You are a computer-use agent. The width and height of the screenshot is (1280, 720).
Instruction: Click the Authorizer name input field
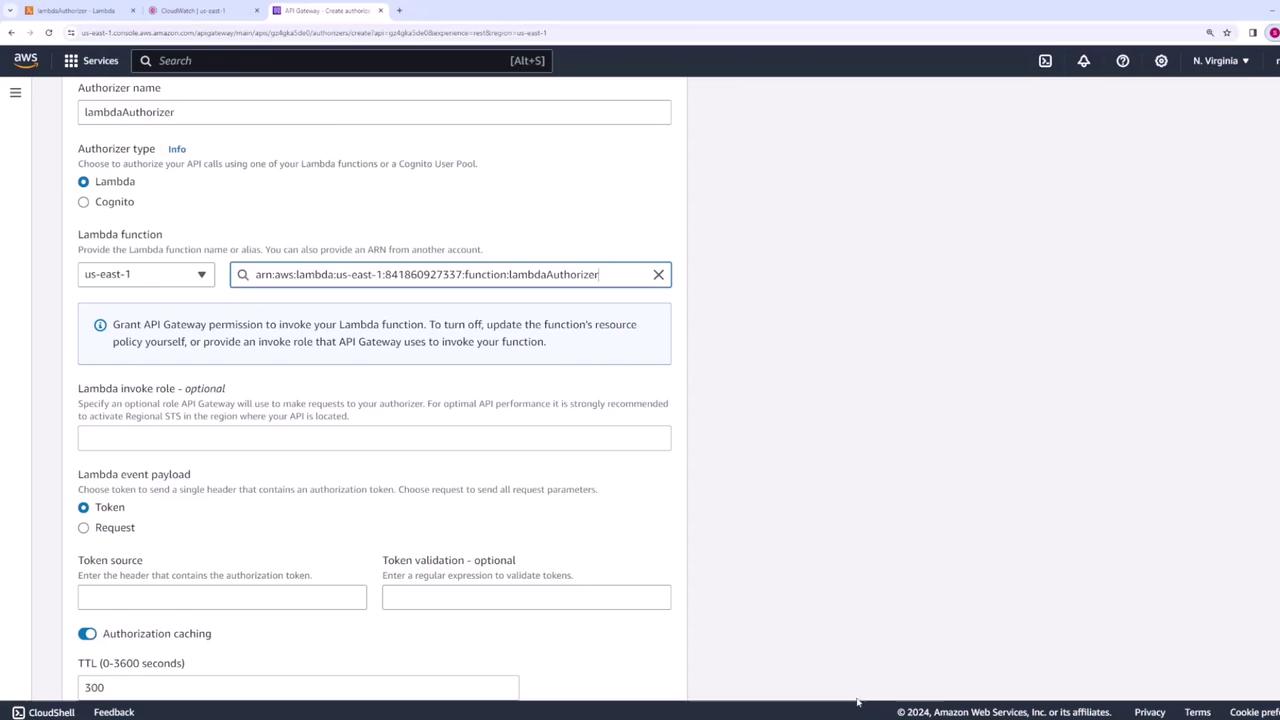point(374,112)
